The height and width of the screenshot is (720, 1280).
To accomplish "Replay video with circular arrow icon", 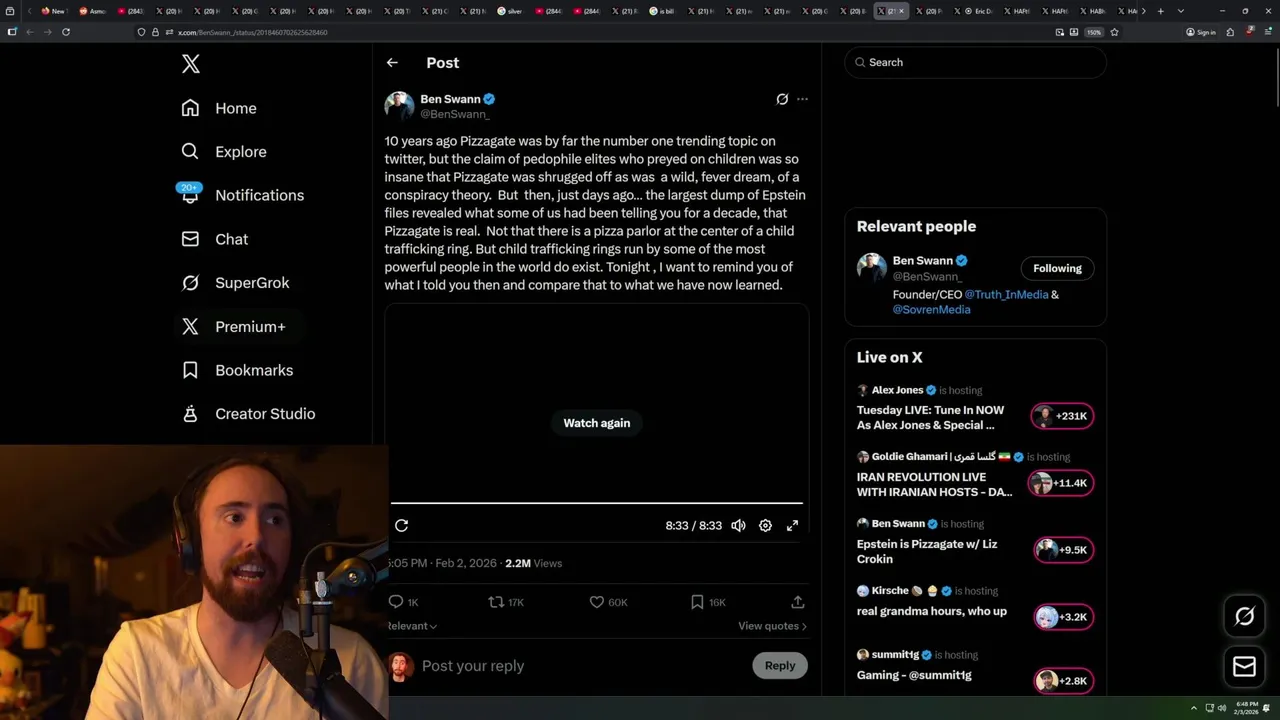I will 402,525.
